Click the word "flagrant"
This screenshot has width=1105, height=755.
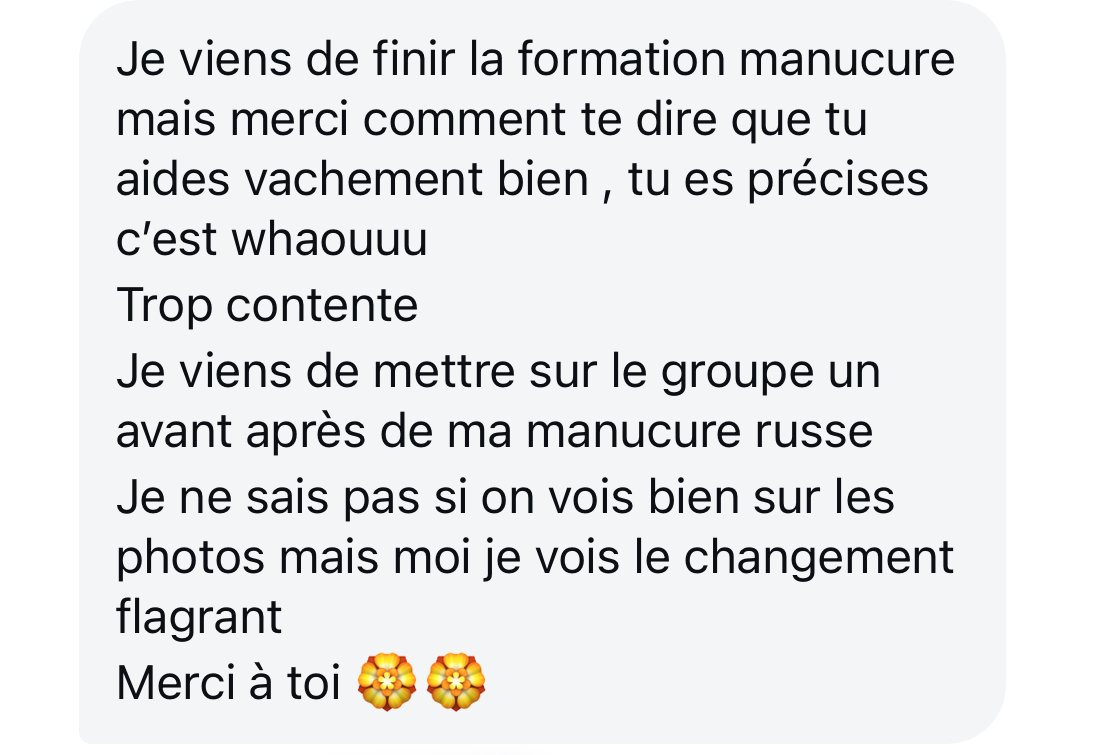pos(199,618)
